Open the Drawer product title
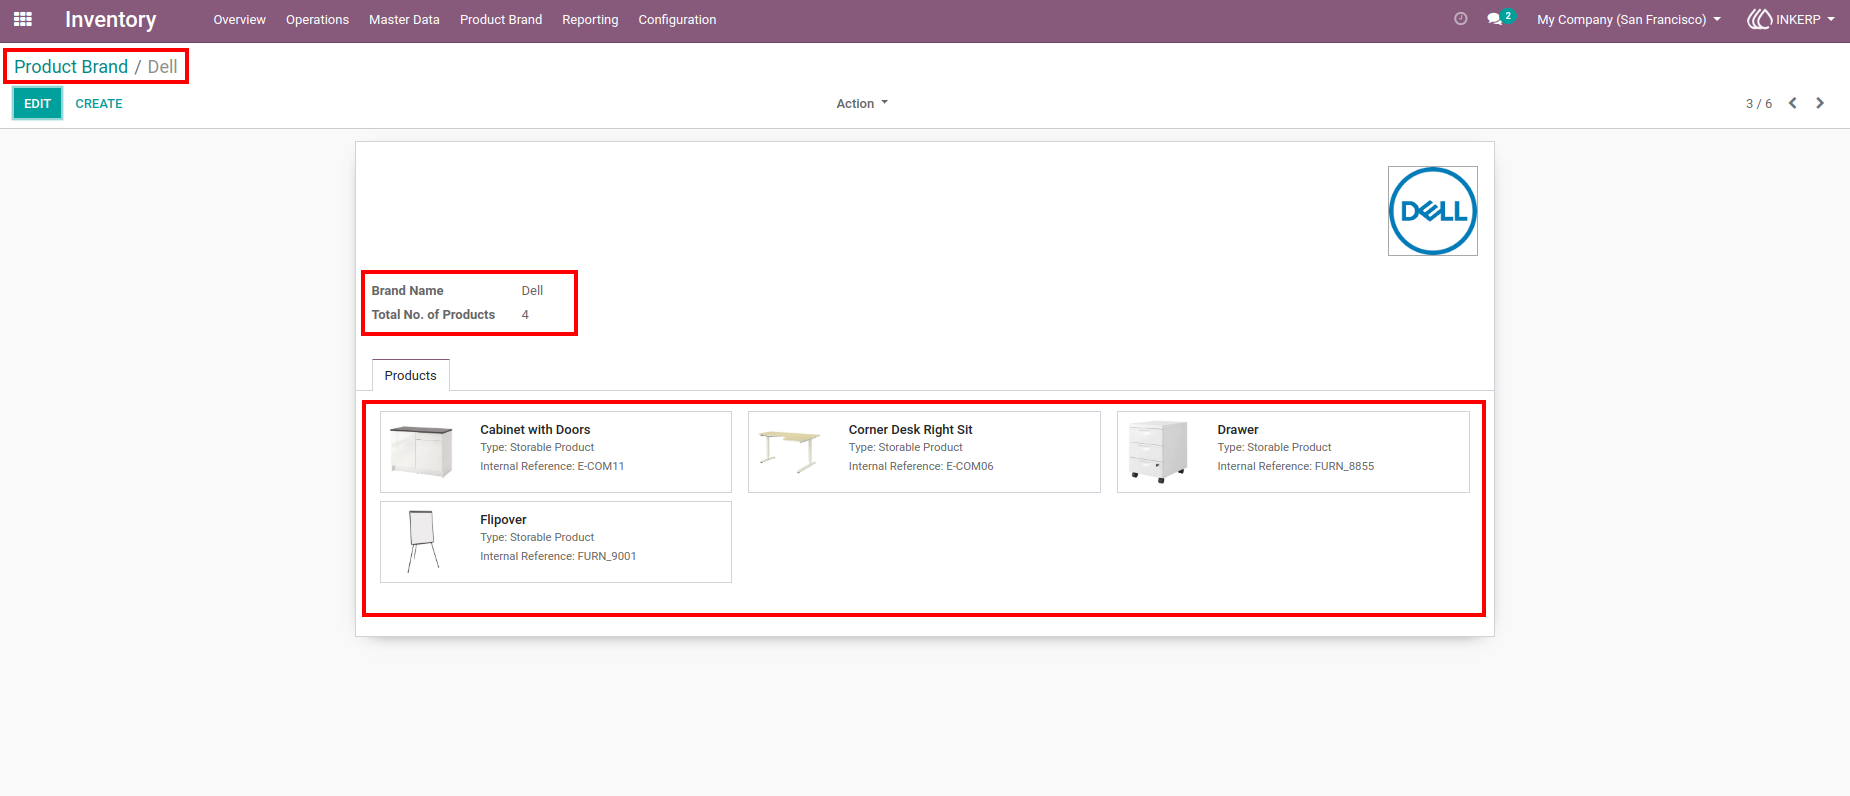This screenshot has width=1850, height=796. pyautogui.click(x=1238, y=429)
